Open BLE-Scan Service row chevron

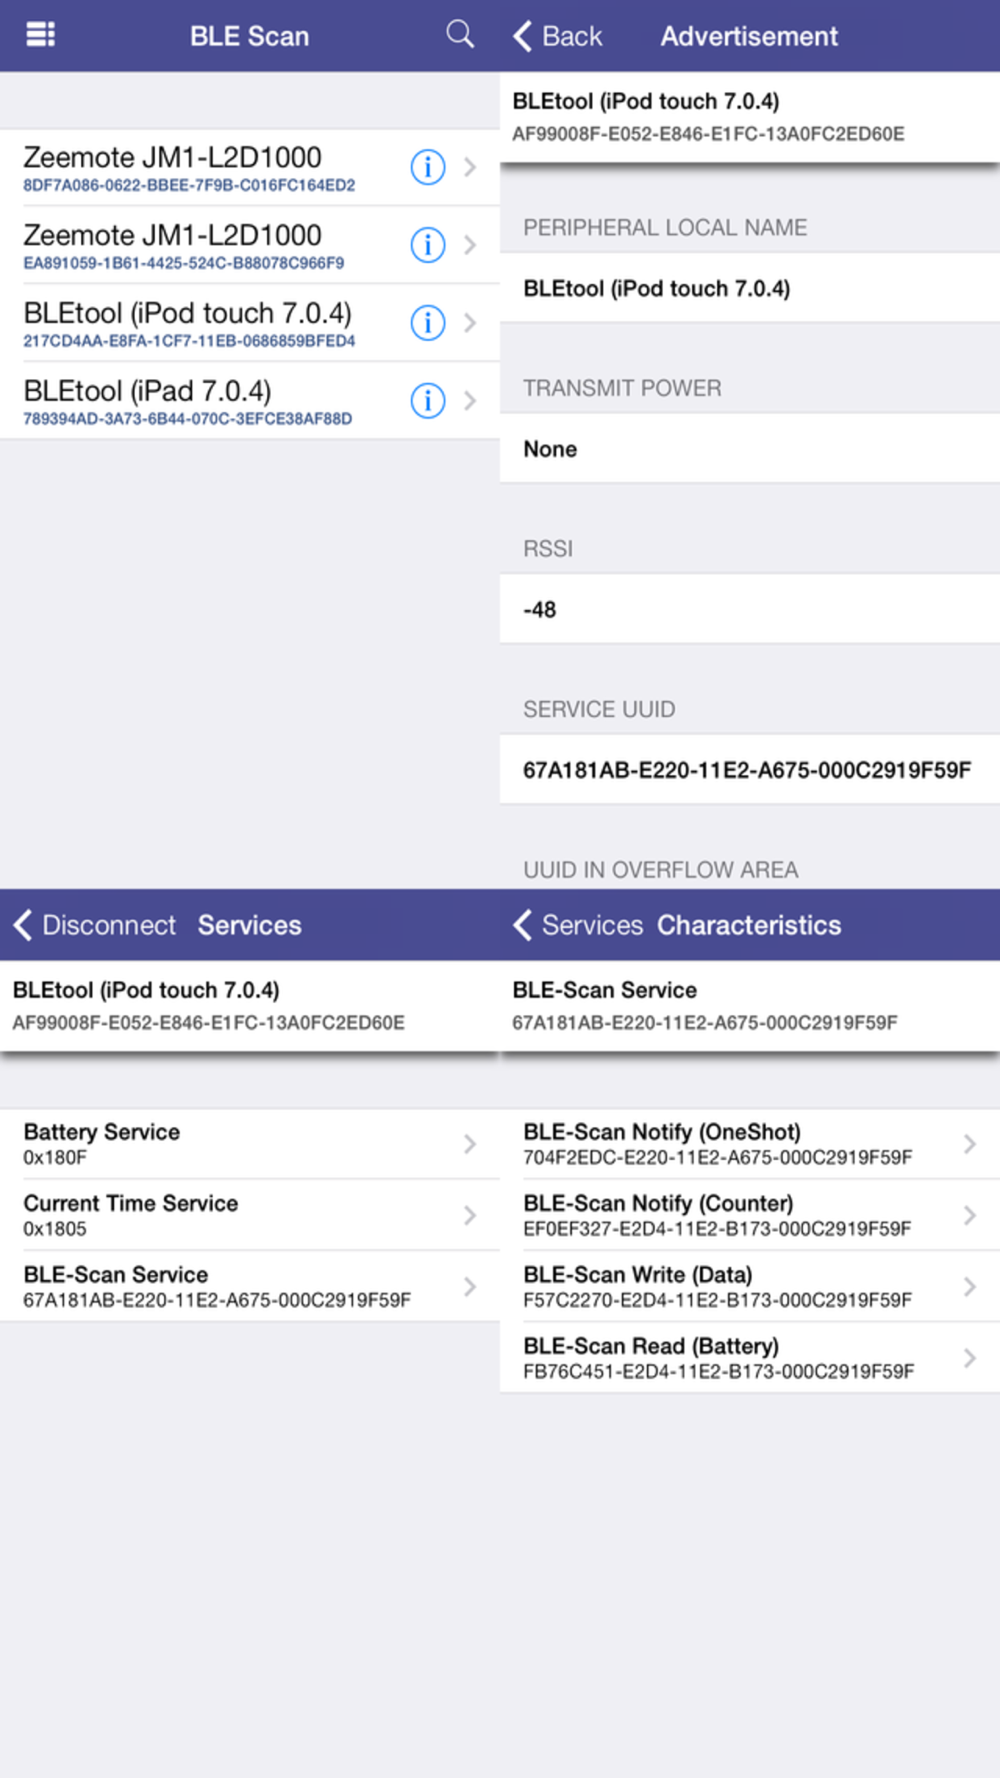[x=470, y=1287]
